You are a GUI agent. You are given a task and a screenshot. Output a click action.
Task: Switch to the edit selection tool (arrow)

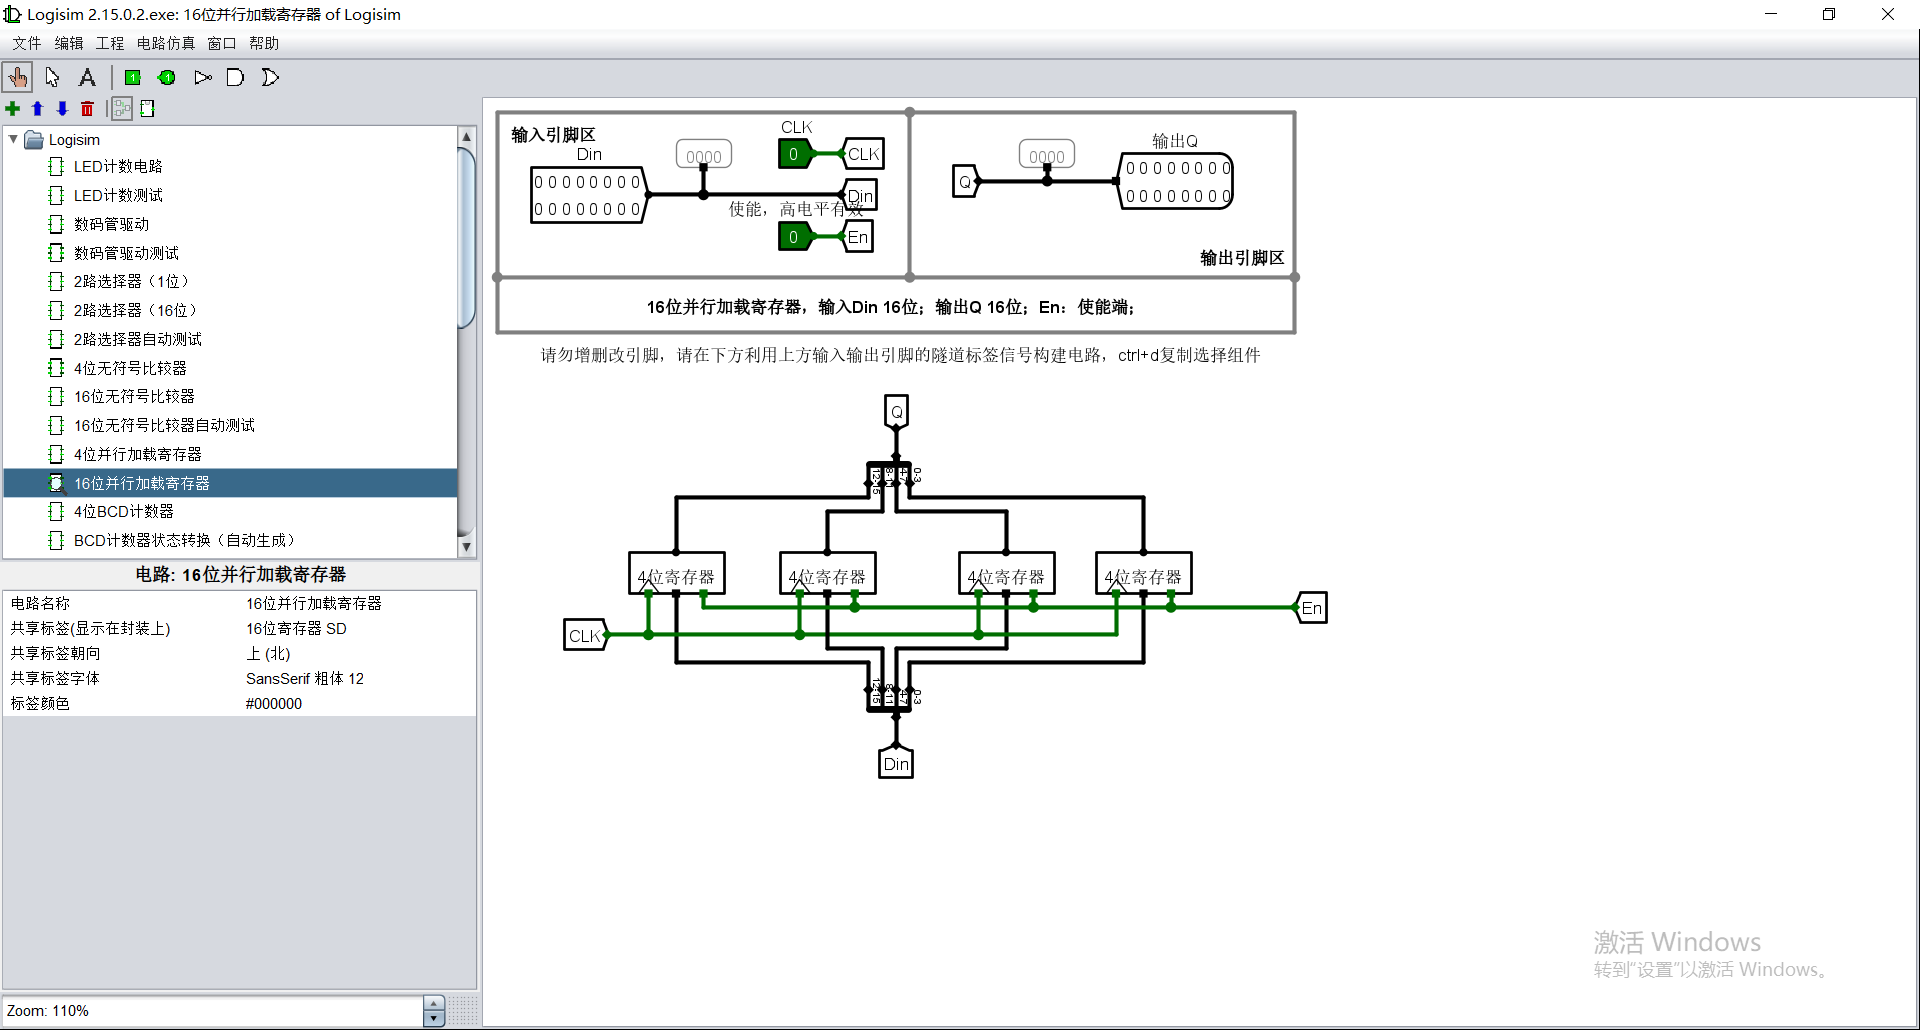point(52,77)
